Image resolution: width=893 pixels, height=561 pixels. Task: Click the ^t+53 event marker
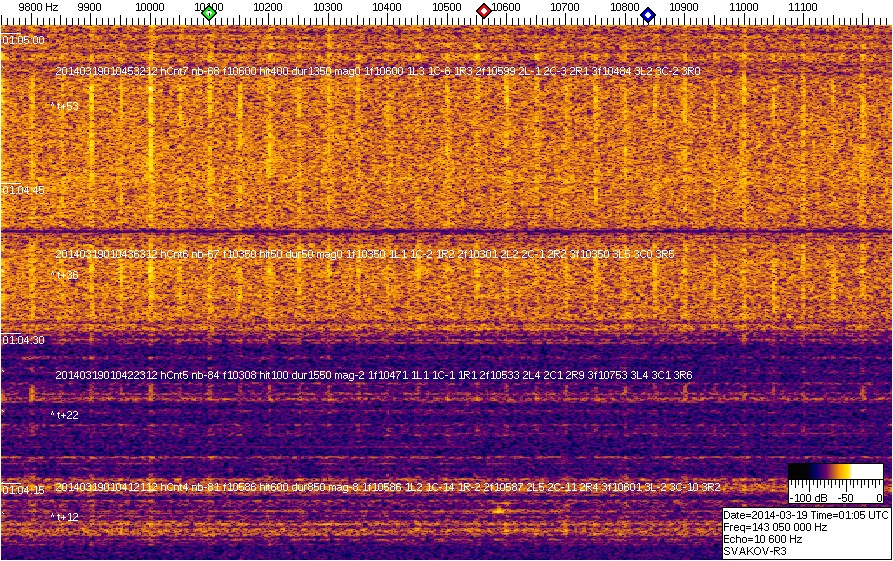[x=65, y=105]
